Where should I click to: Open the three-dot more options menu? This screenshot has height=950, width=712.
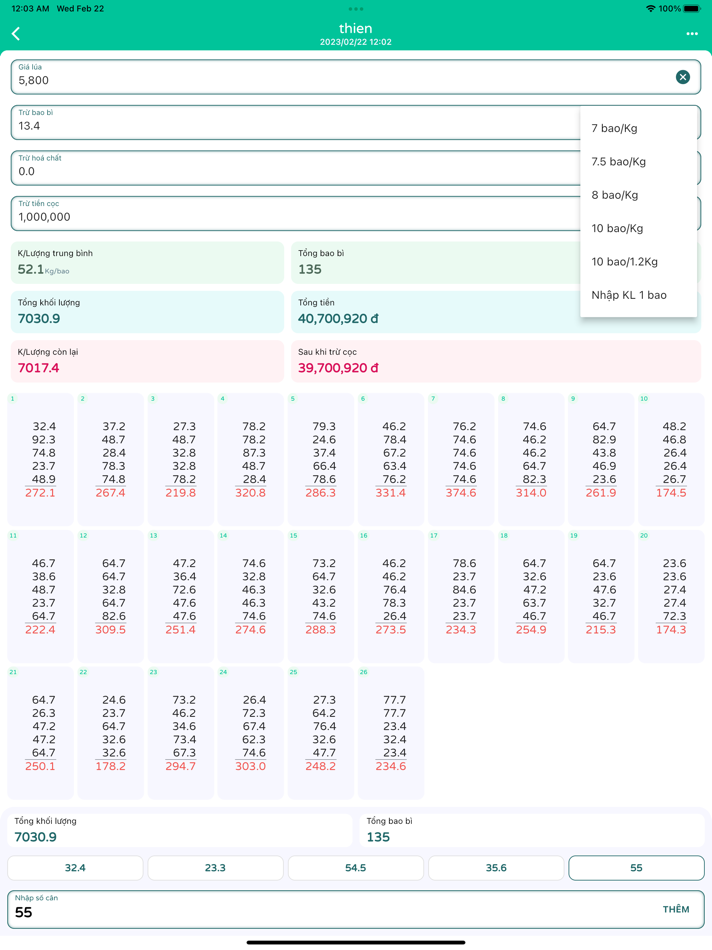click(x=692, y=34)
